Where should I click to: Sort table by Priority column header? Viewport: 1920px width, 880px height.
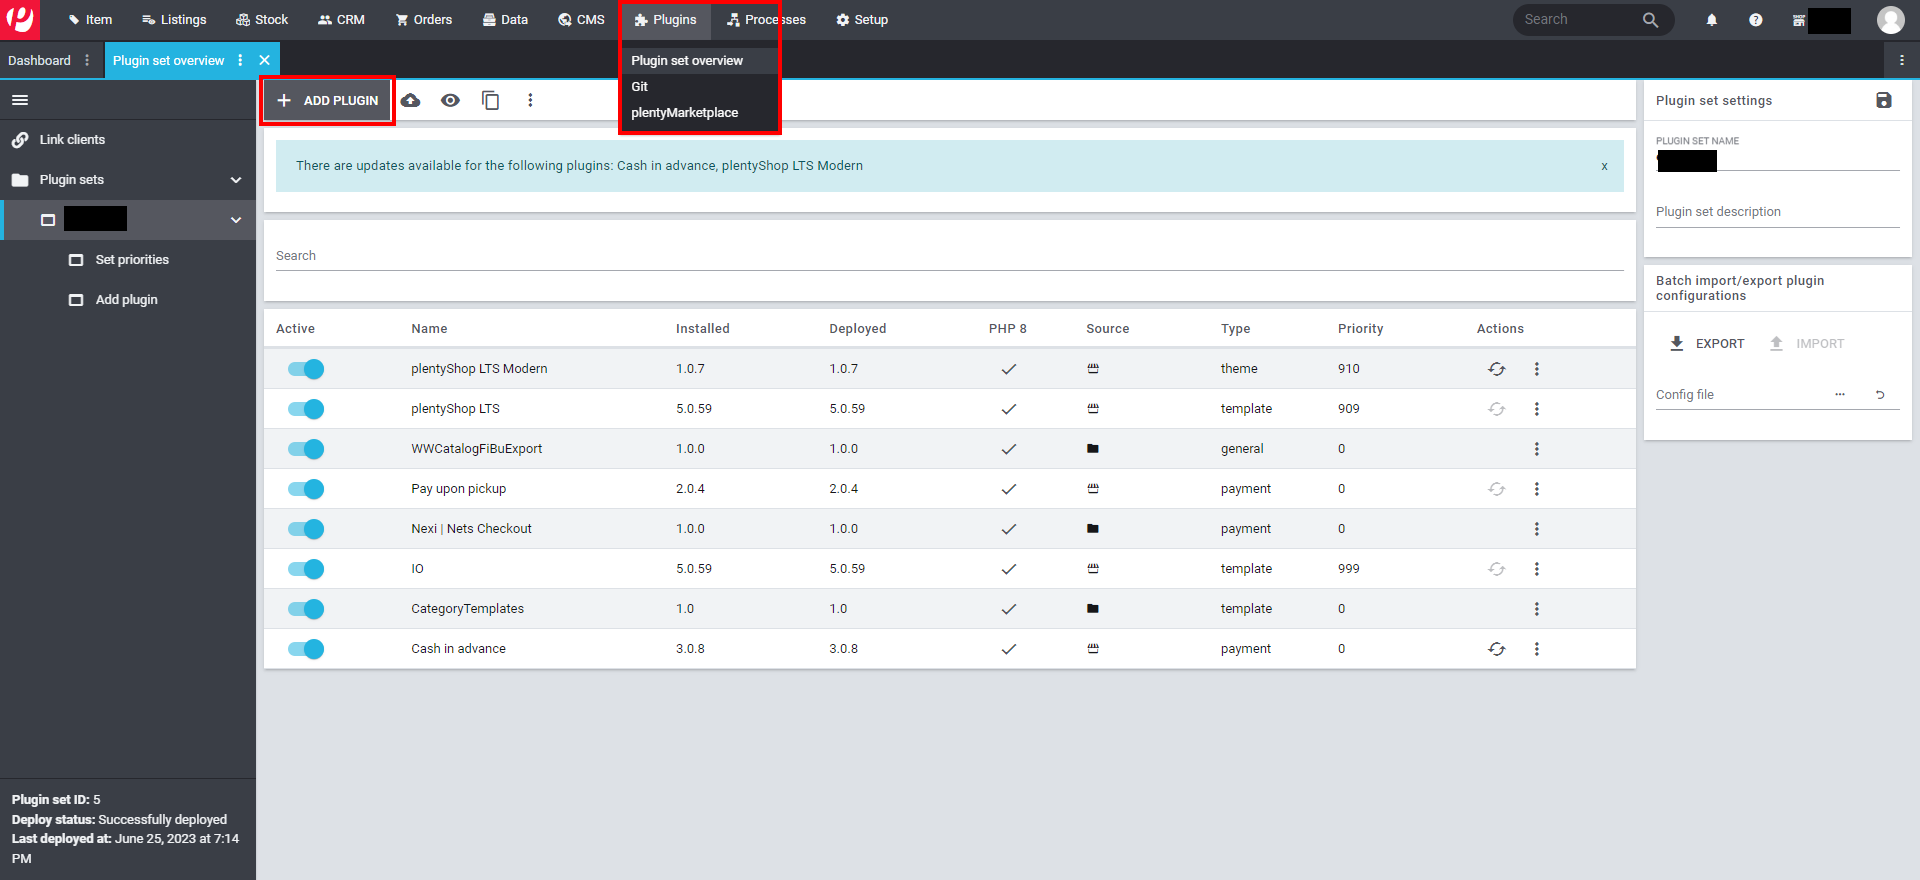point(1360,329)
